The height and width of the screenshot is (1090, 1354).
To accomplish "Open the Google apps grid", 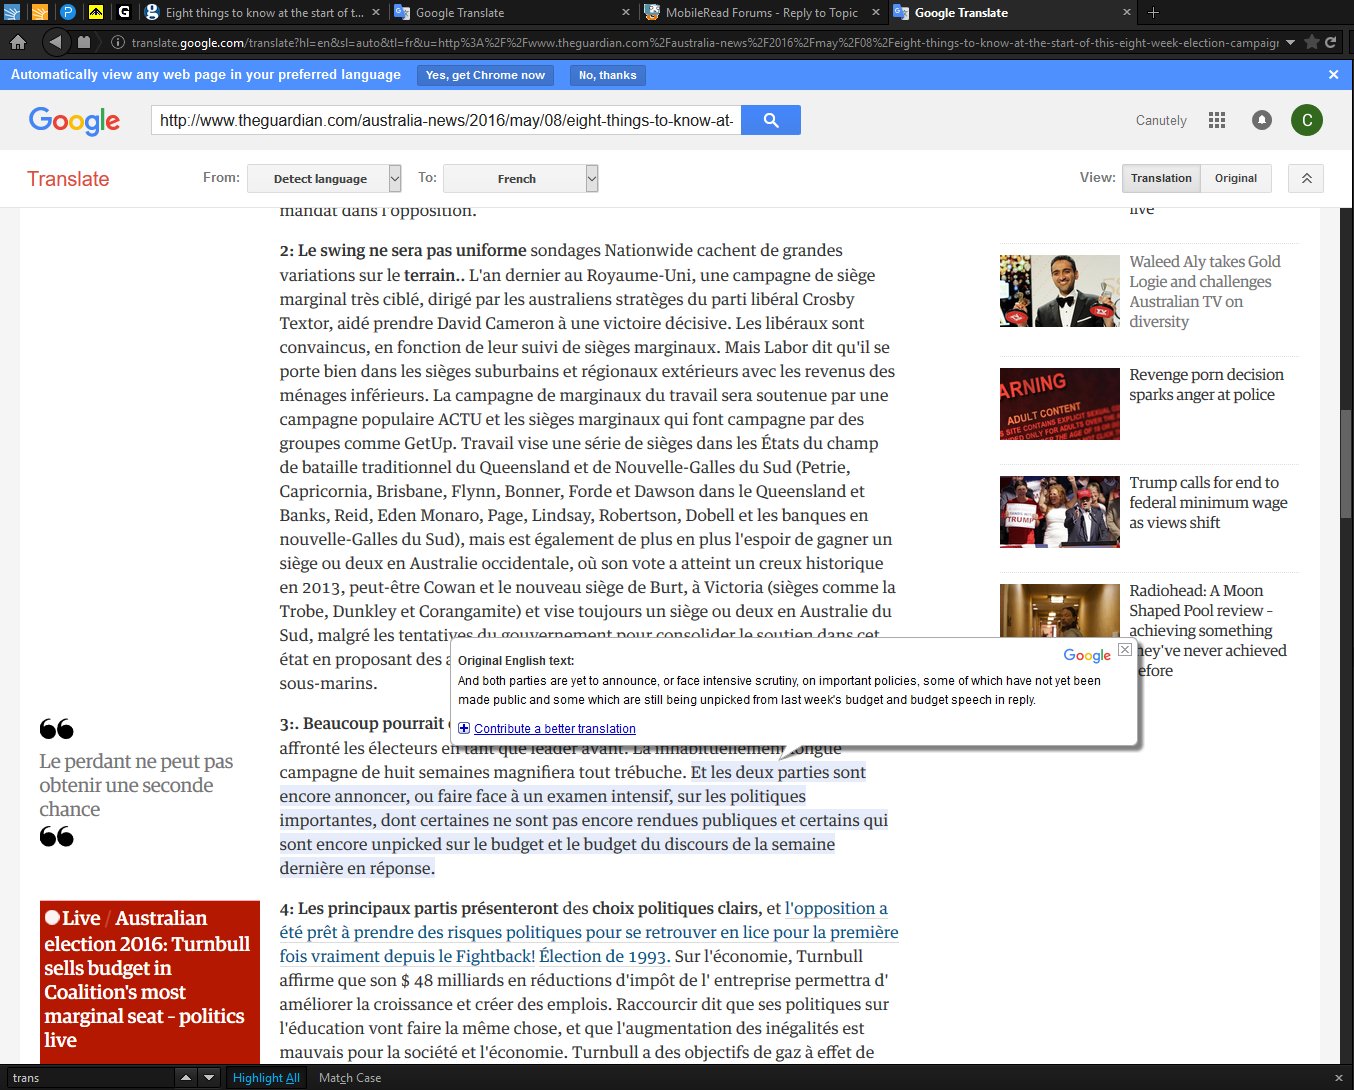I will pyautogui.click(x=1217, y=120).
